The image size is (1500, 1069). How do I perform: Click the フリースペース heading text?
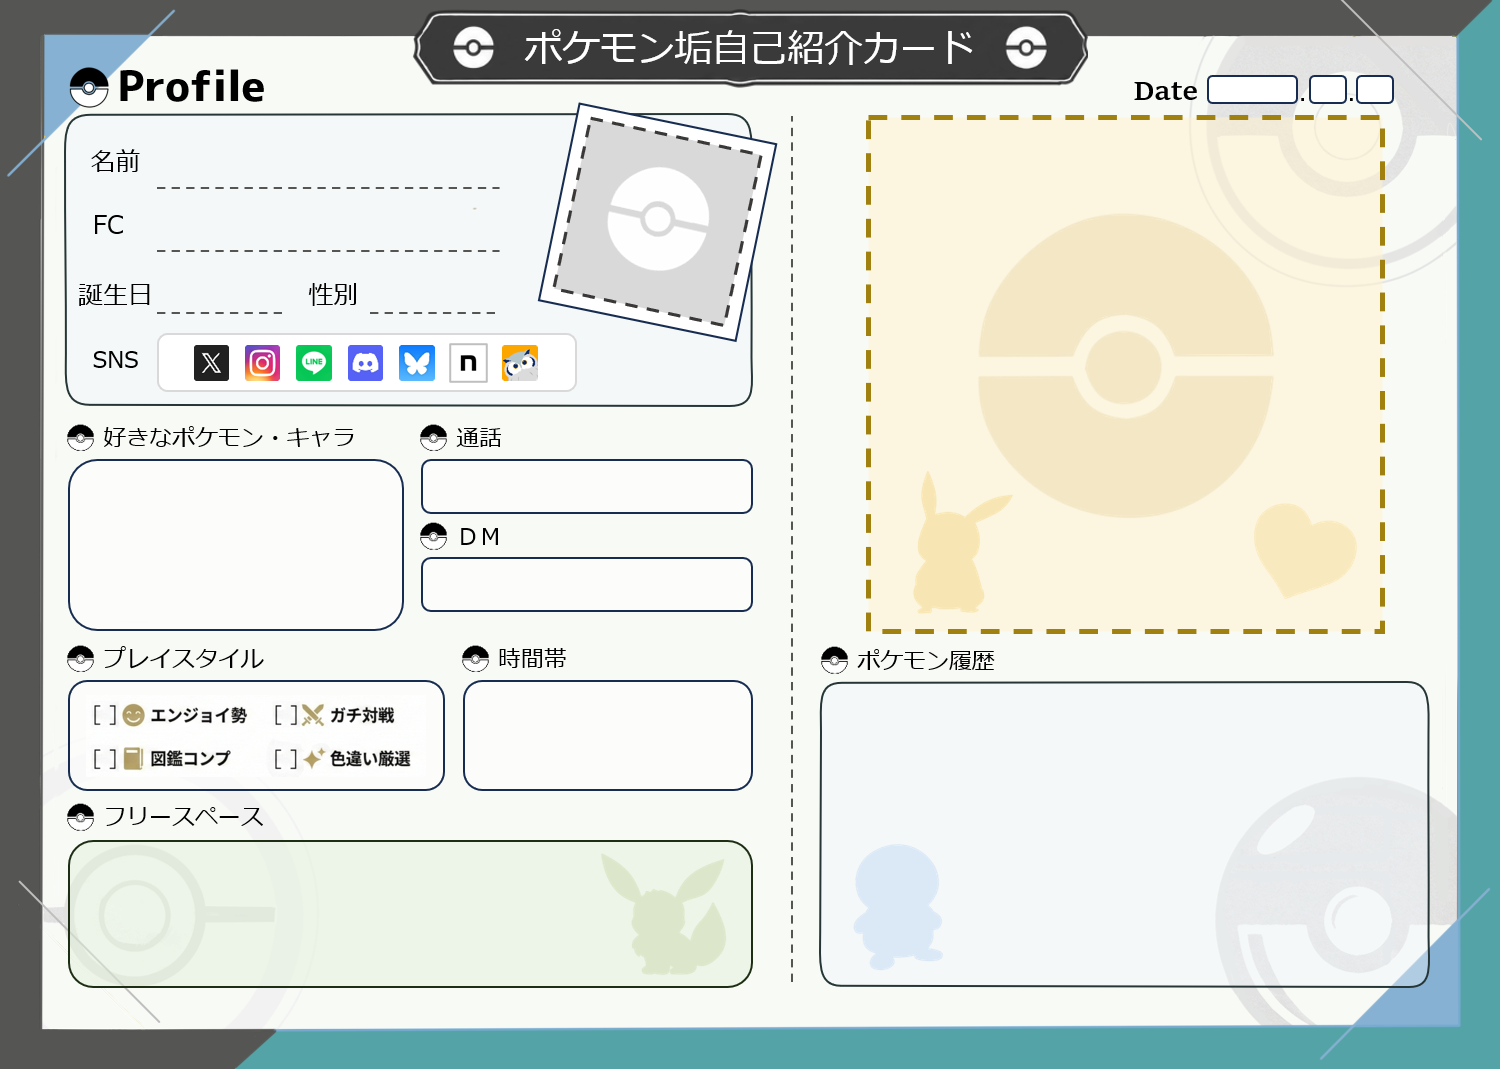click(x=184, y=817)
